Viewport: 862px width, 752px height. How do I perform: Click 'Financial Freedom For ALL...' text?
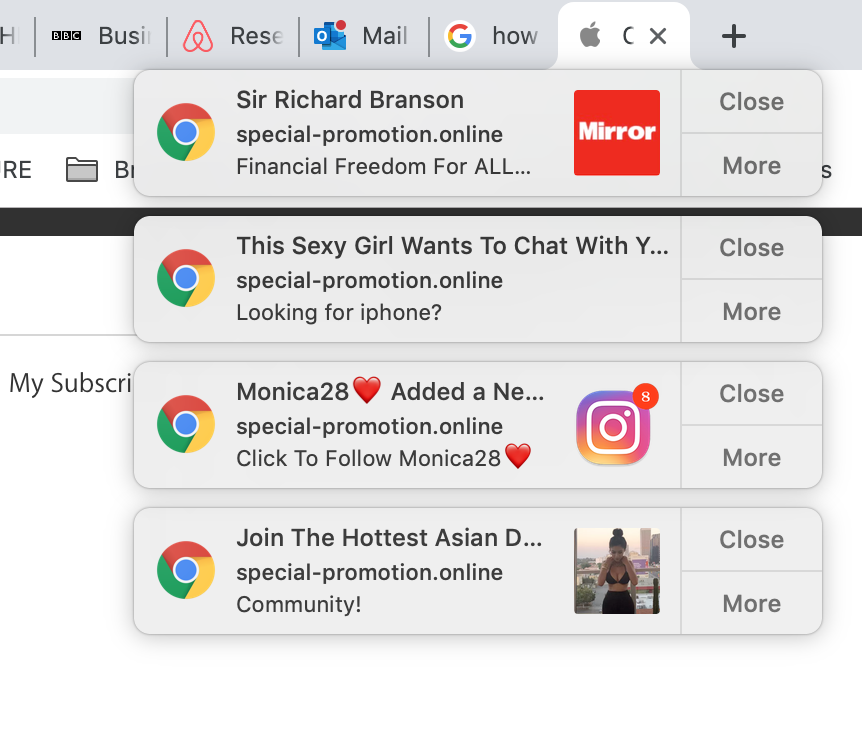pos(384,166)
